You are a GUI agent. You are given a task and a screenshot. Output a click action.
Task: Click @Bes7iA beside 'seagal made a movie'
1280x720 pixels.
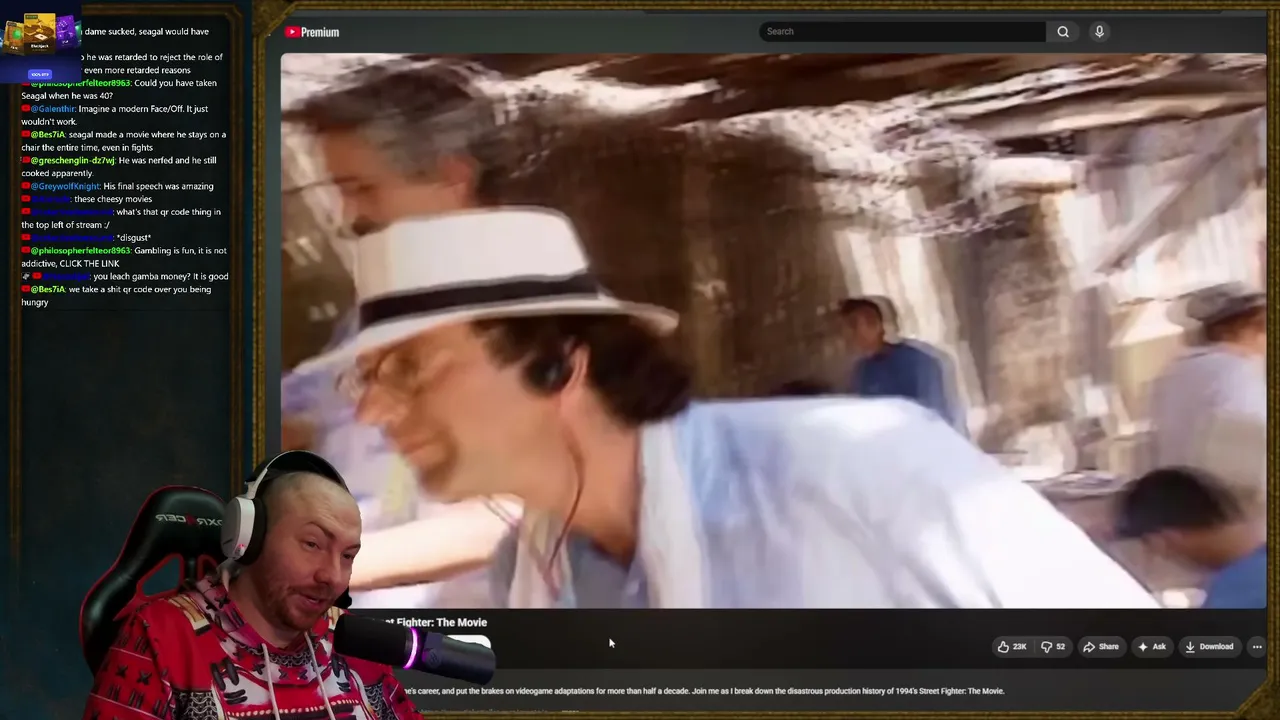coord(47,134)
